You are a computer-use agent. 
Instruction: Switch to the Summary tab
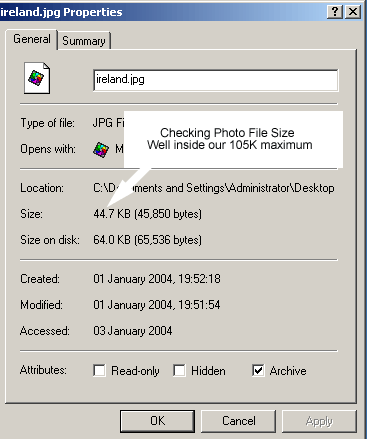pos(84,41)
